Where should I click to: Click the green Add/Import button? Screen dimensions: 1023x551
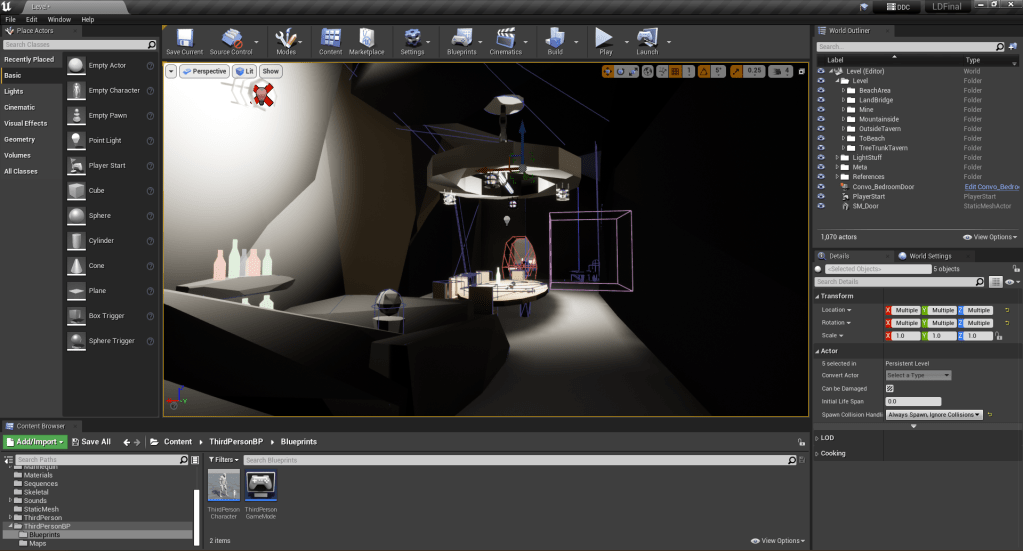click(x=35, y=441)
